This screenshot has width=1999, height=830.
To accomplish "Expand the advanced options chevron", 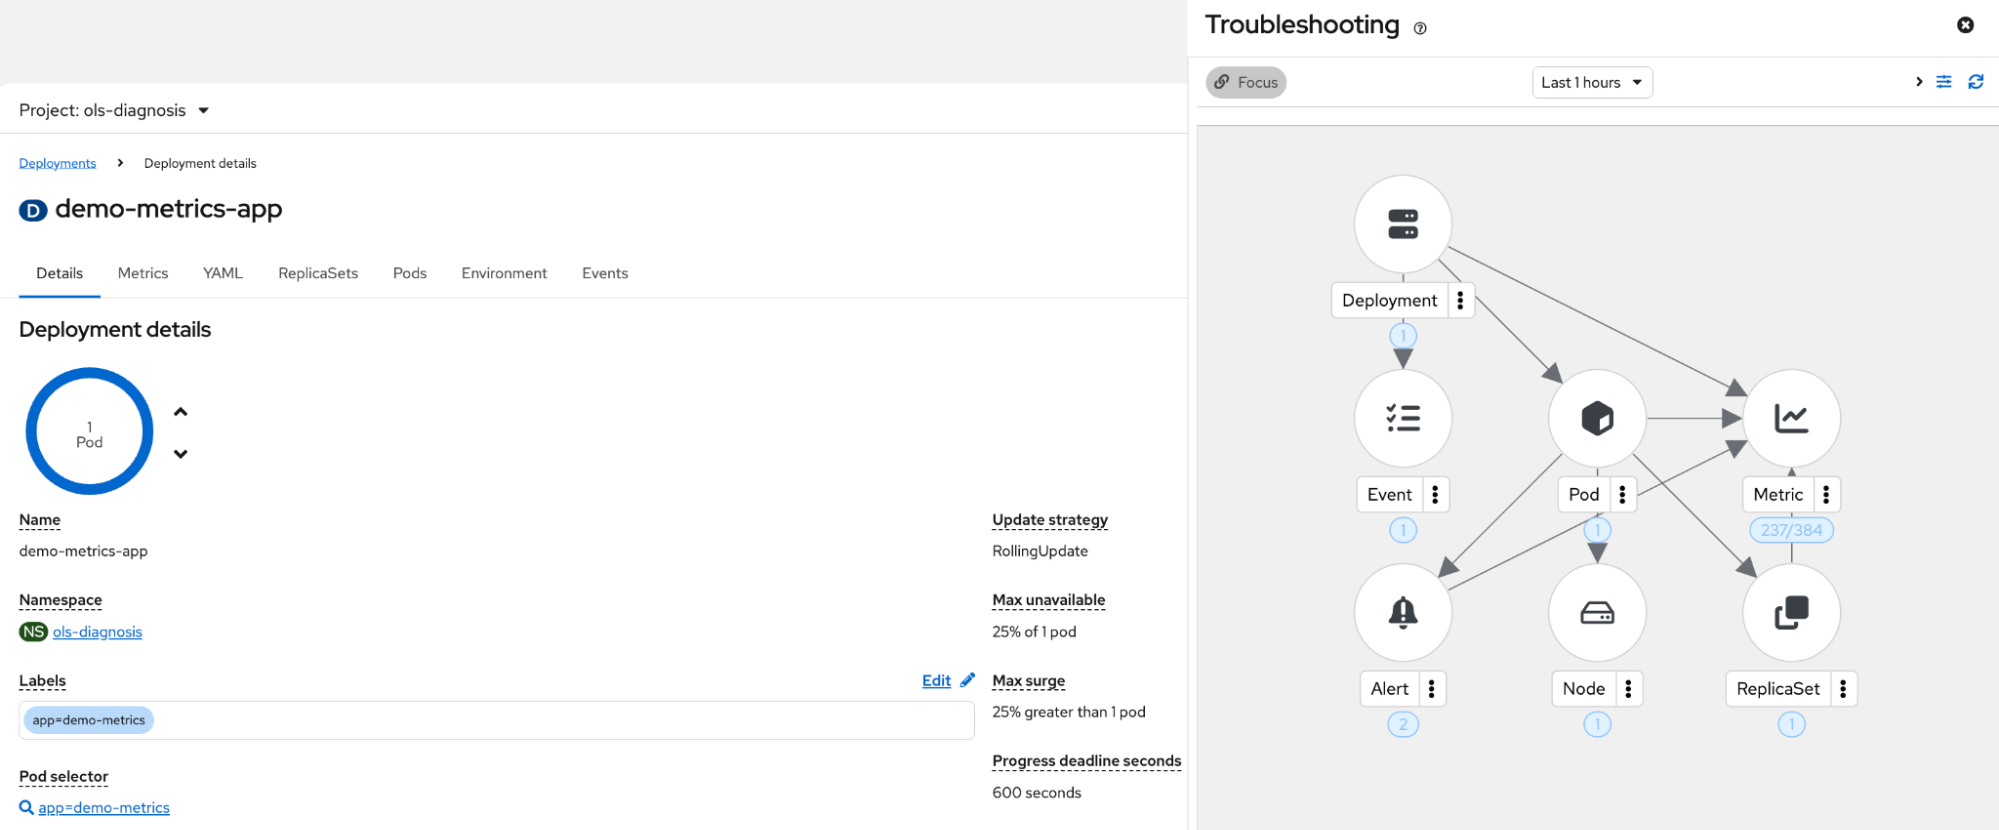I will pyautogui.click(x=1919, y=82).
